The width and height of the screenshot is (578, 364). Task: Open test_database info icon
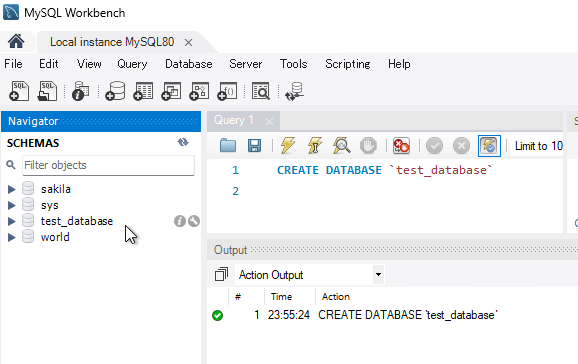[180, 221]
